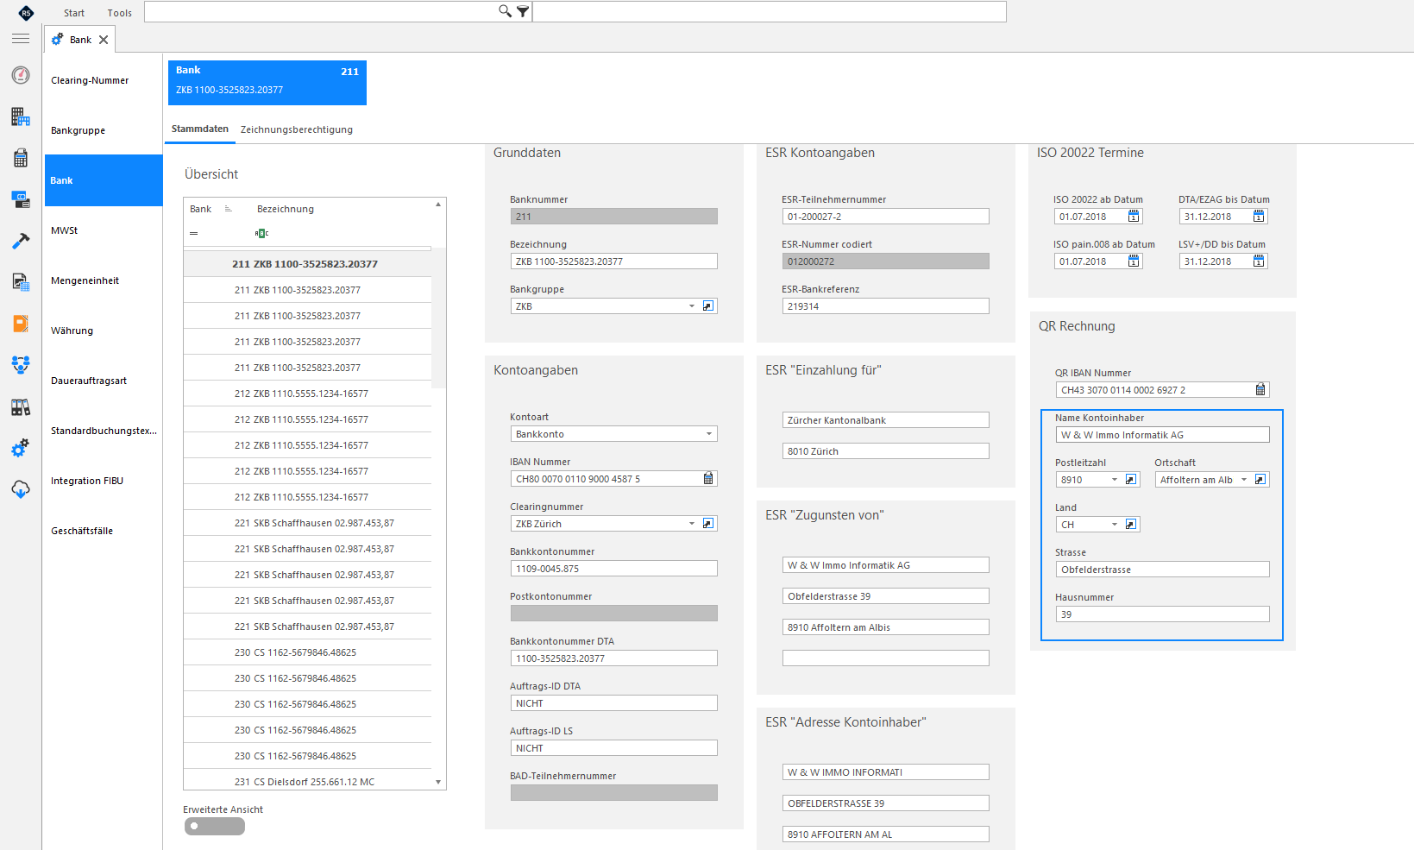Click scroll-up arrow of Übersicht list
This screenshot has width=1414, height=850.
point(438,204)
